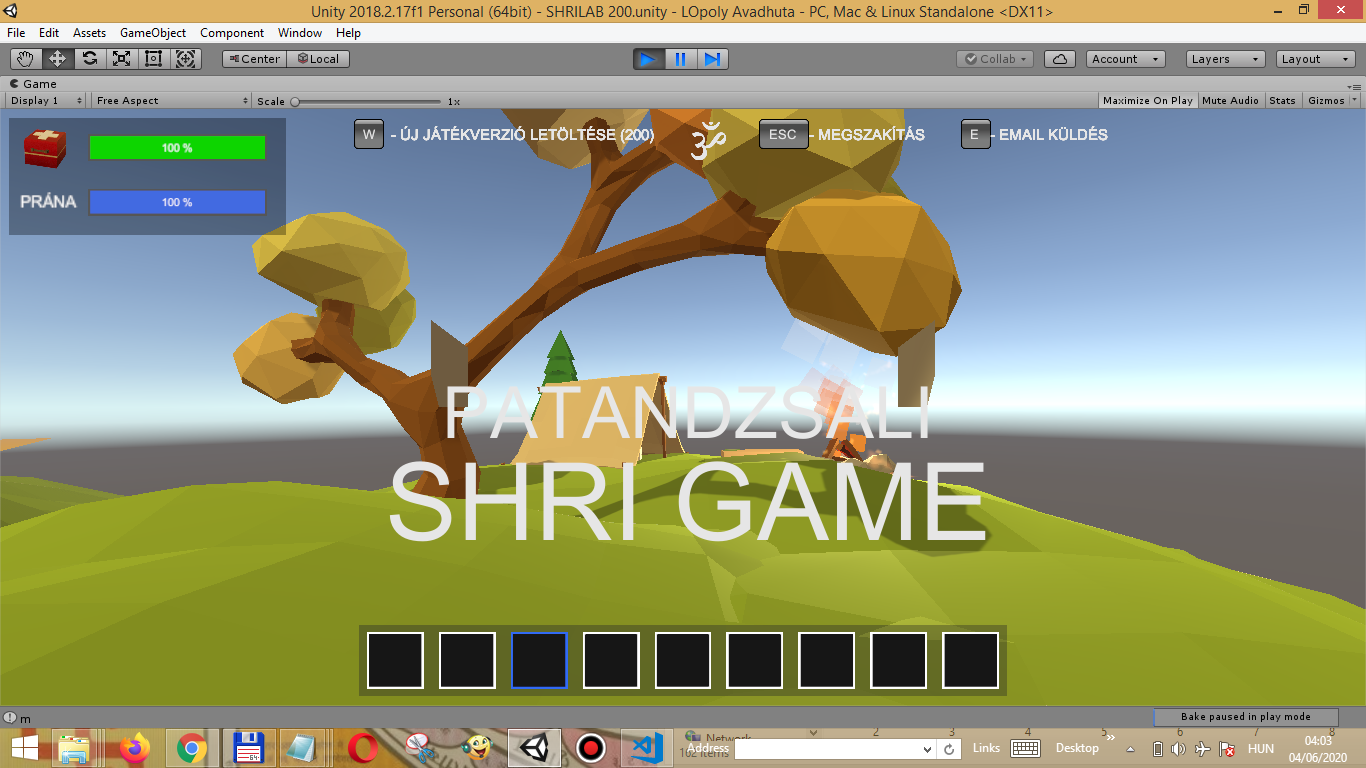Toggle Maximize On Play

pyautogui.click(x=1147, y=101)
